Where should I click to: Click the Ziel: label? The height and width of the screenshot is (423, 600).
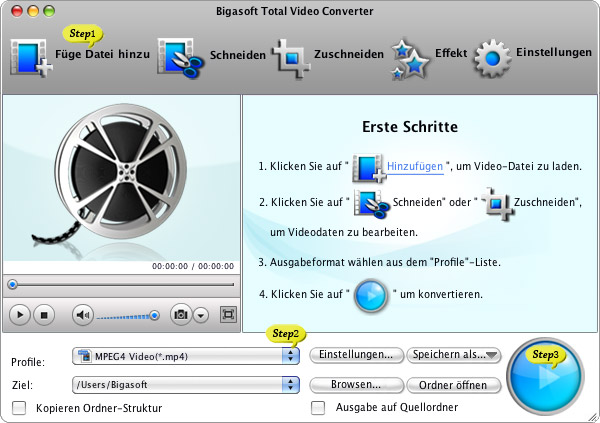22,385
